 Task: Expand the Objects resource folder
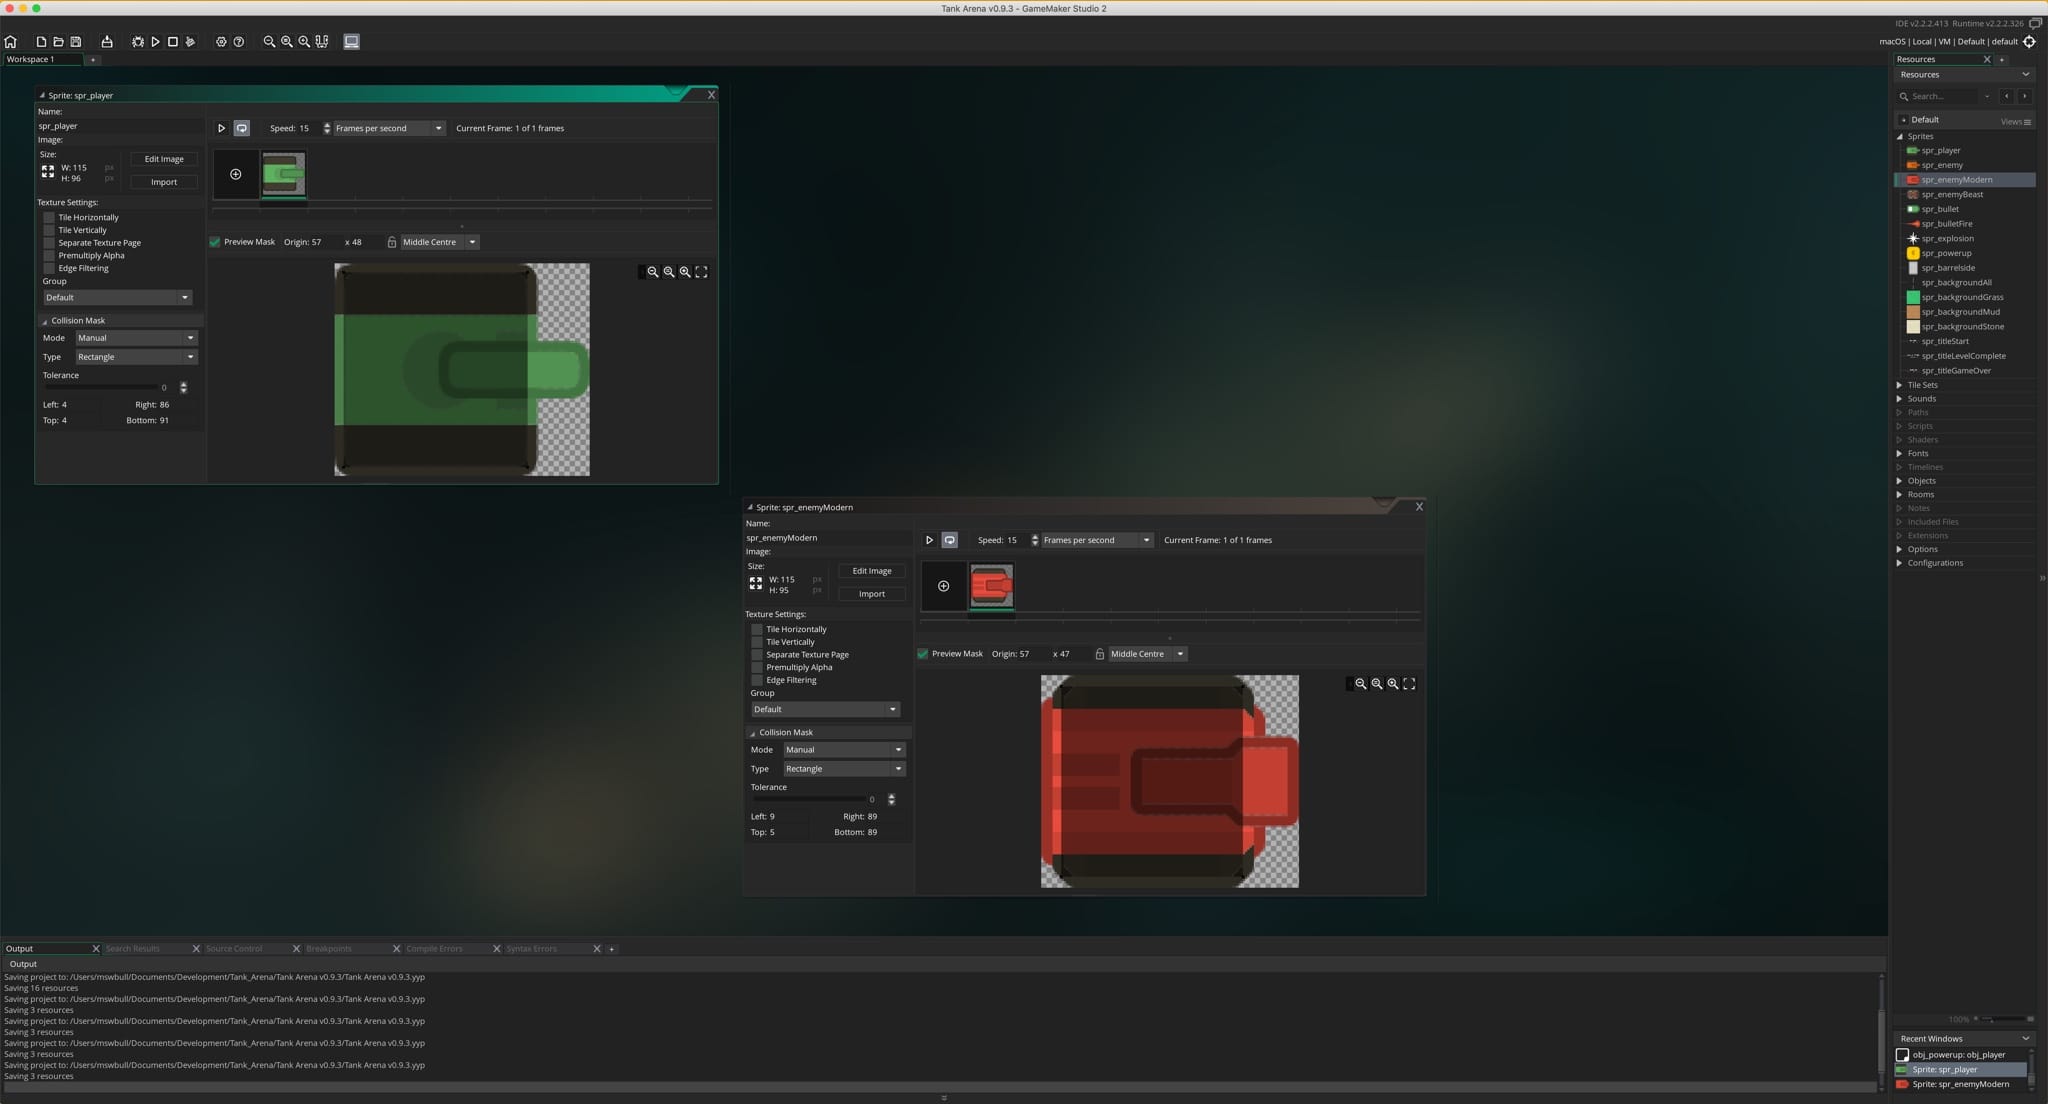click(x=1899, y=481)
